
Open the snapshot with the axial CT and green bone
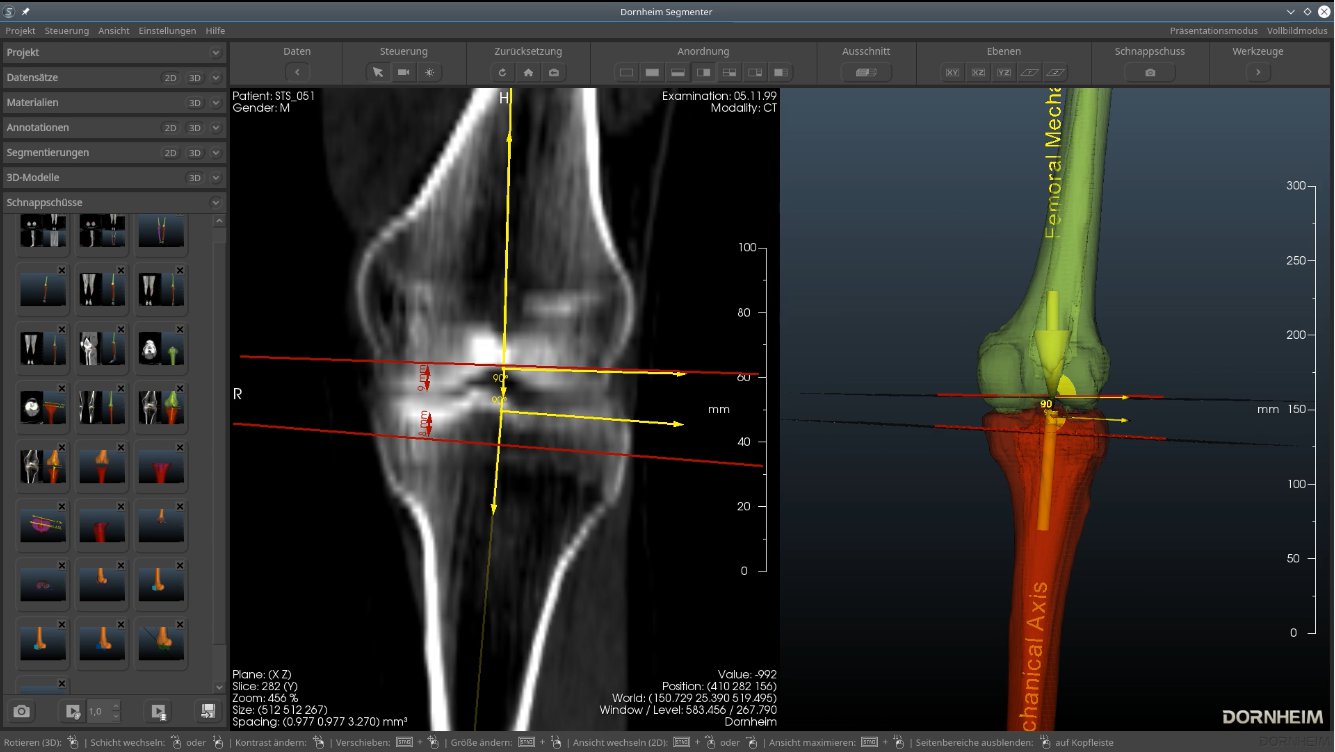point(161,350)
